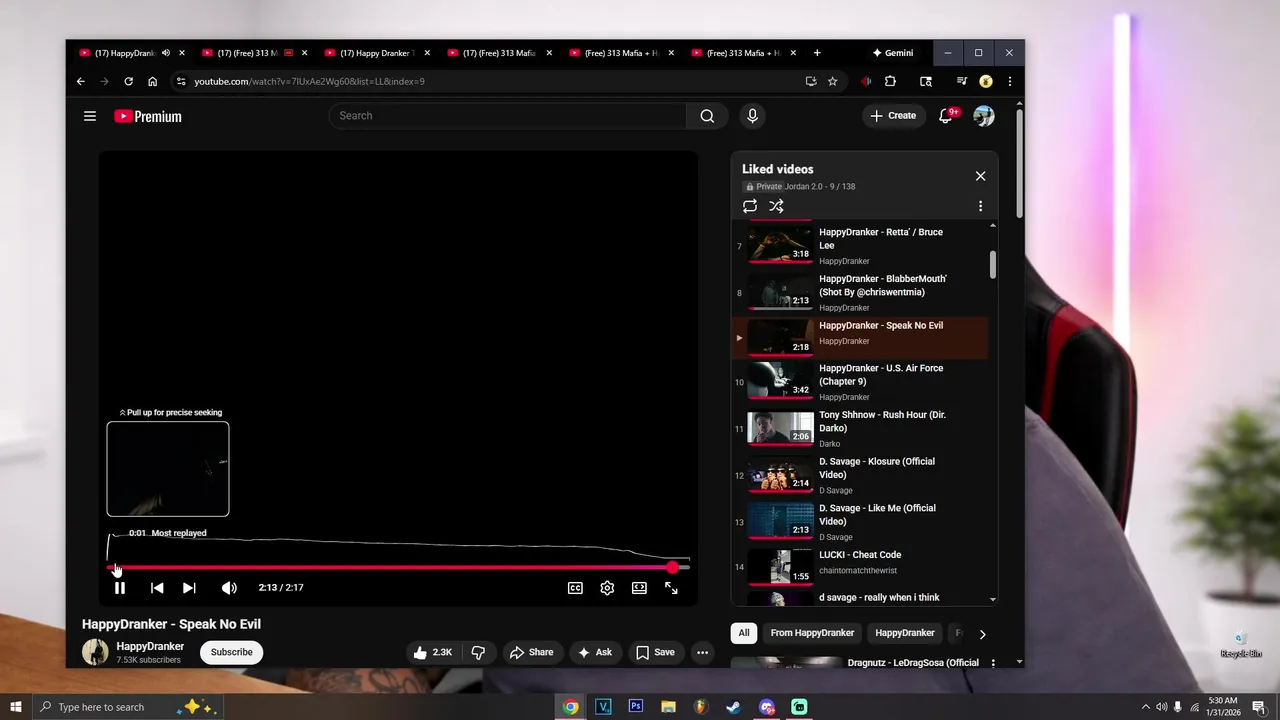1280x720 pixels.
Task: Play 'HappyDranker - U.S. Air Force (Chapter 9)'
Action: [x=860, y=381]
